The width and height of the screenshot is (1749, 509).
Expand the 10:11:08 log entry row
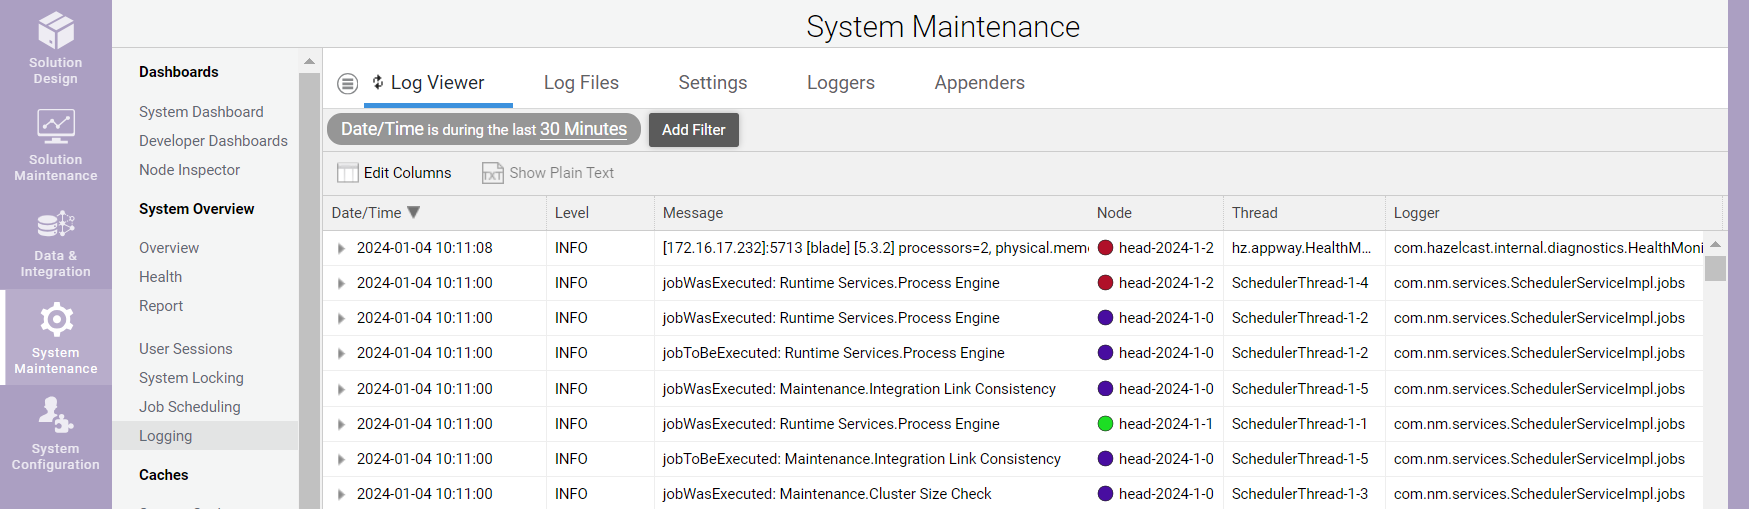pos(341,249)
